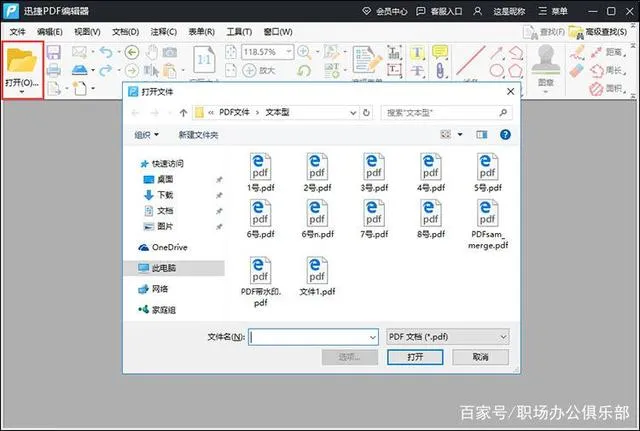This screenshot has width=640, height=431.
Task: Open the Member Center (会员中心) link
Action: [x=385, y=11]
